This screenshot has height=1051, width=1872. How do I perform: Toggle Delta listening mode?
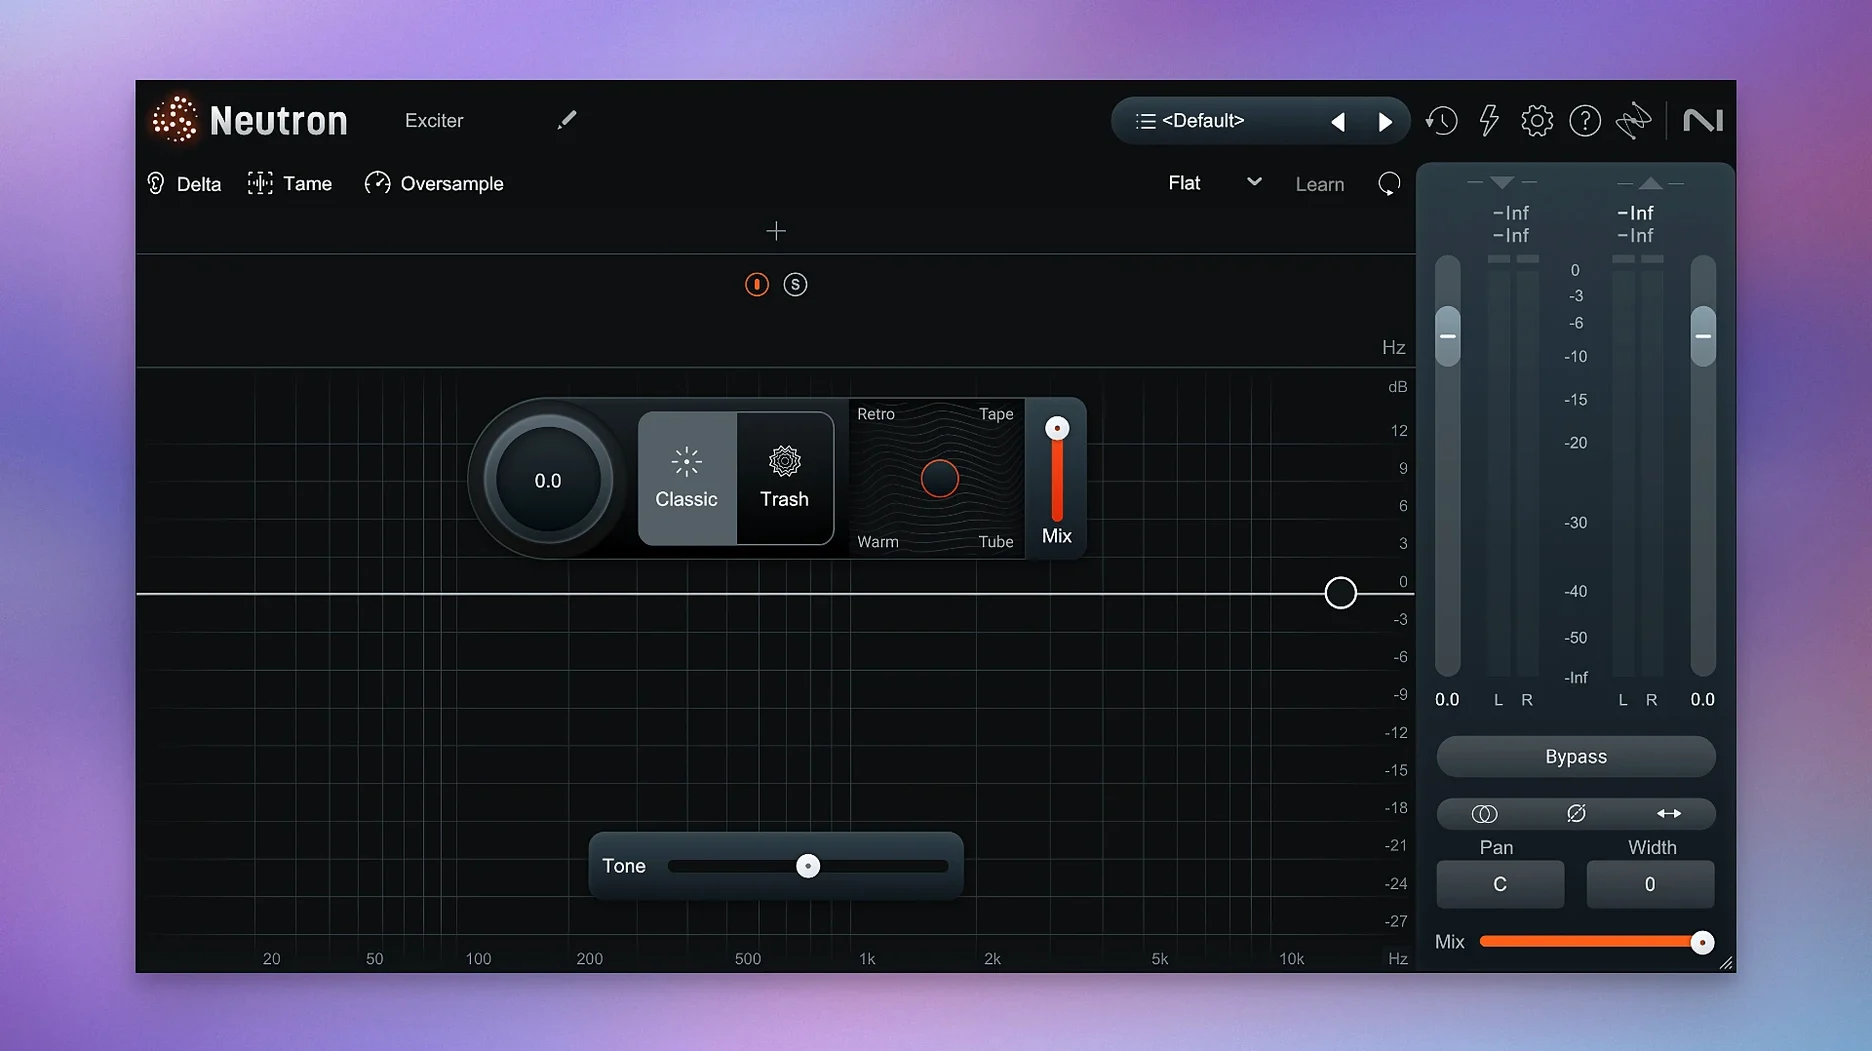[x=184, y=184]
